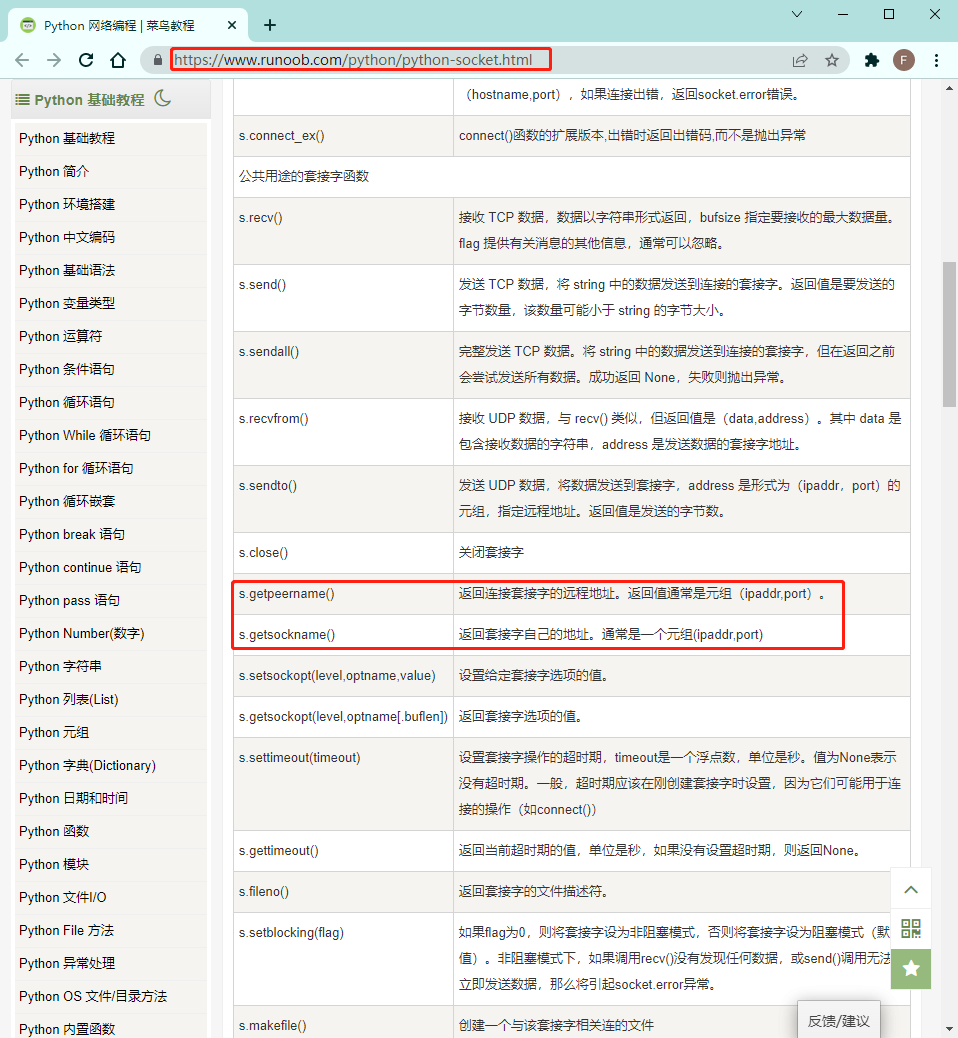Open Chrome's three-dot menu
The image size is (958, 1038).
pos(936,60)
